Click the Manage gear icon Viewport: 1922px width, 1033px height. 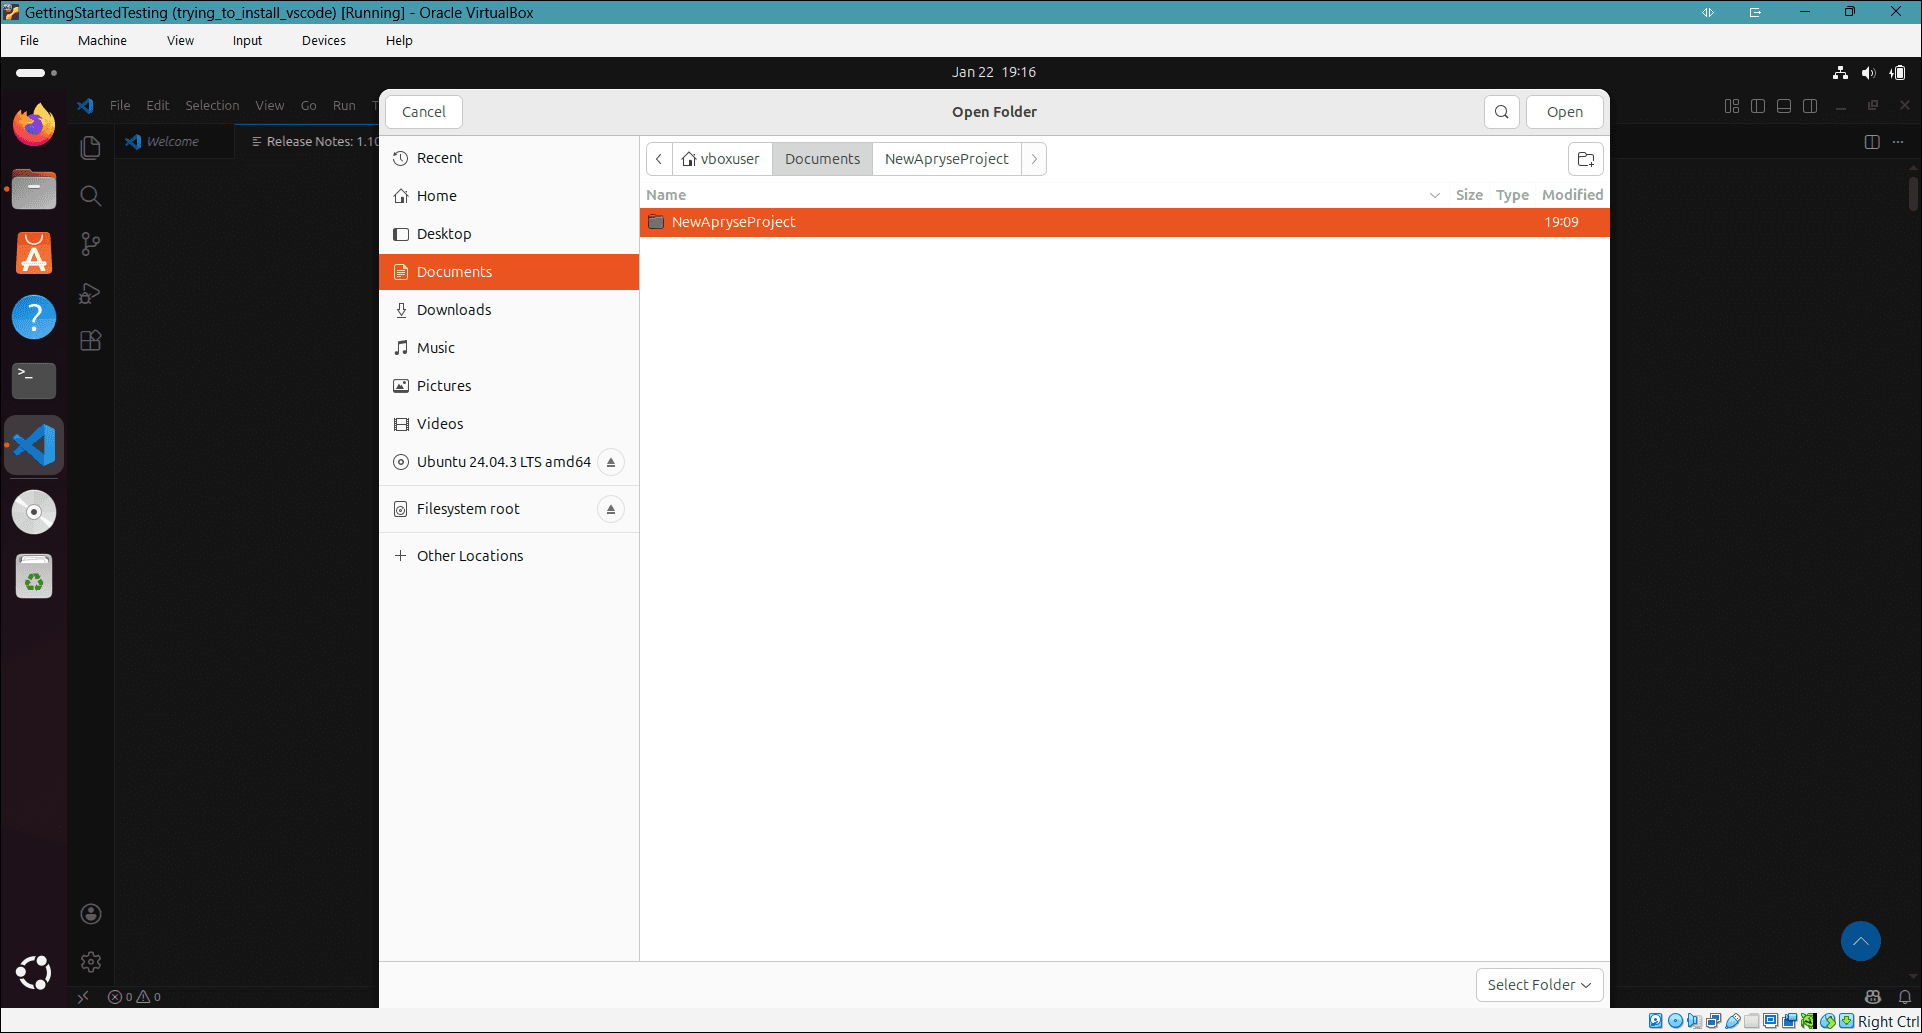(91, 962)
